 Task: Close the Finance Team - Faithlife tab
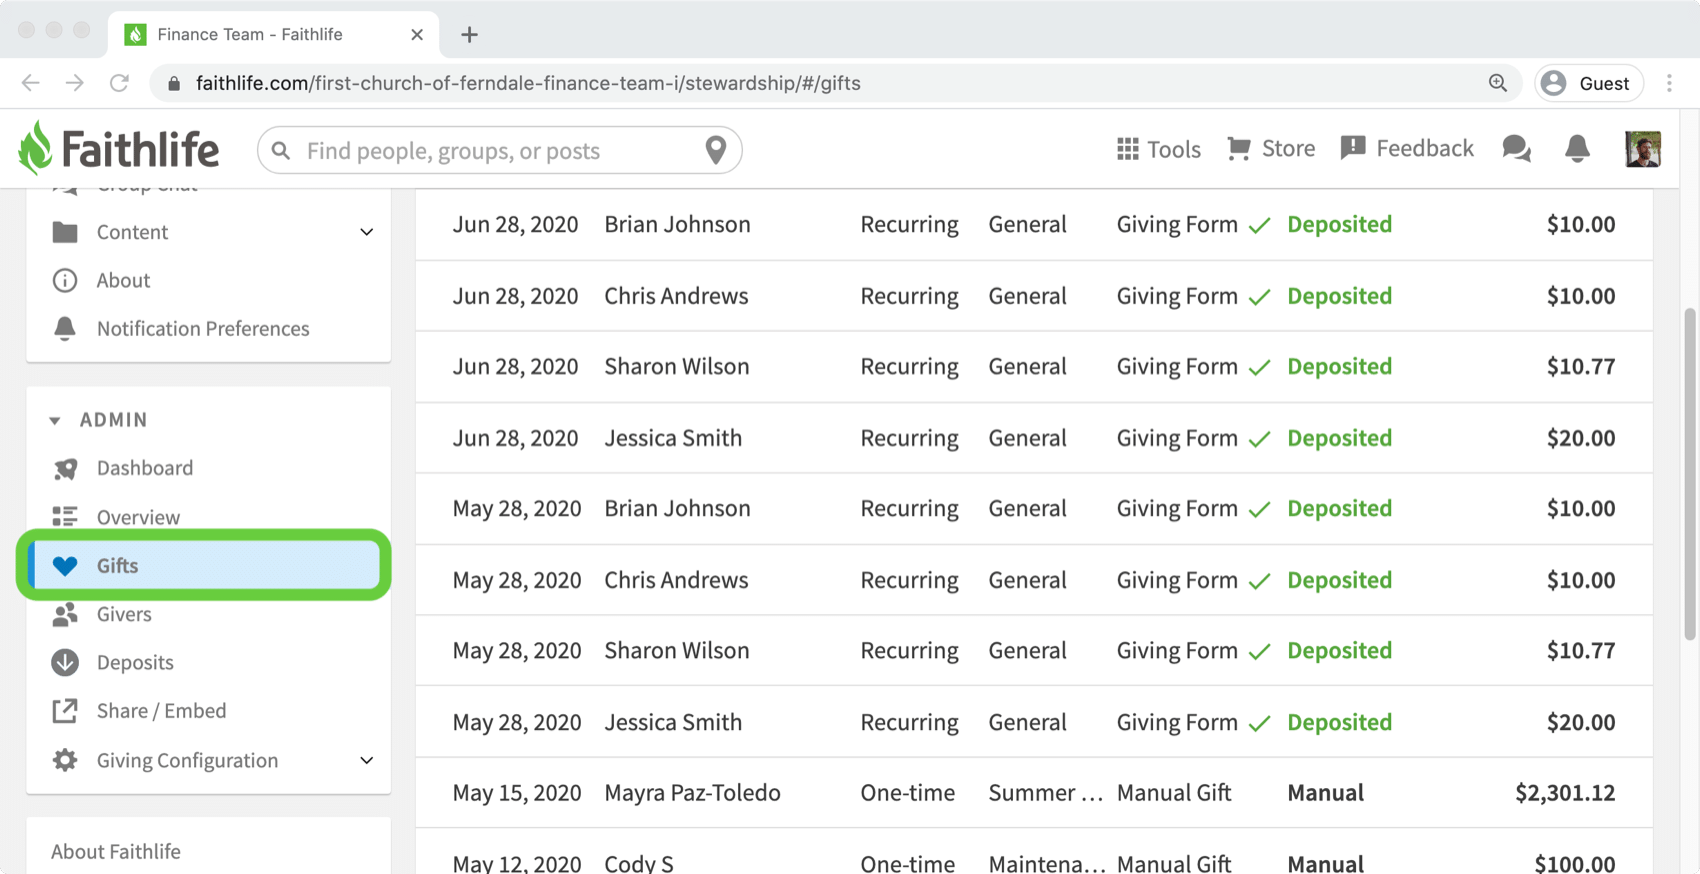(x=417, y=35)
